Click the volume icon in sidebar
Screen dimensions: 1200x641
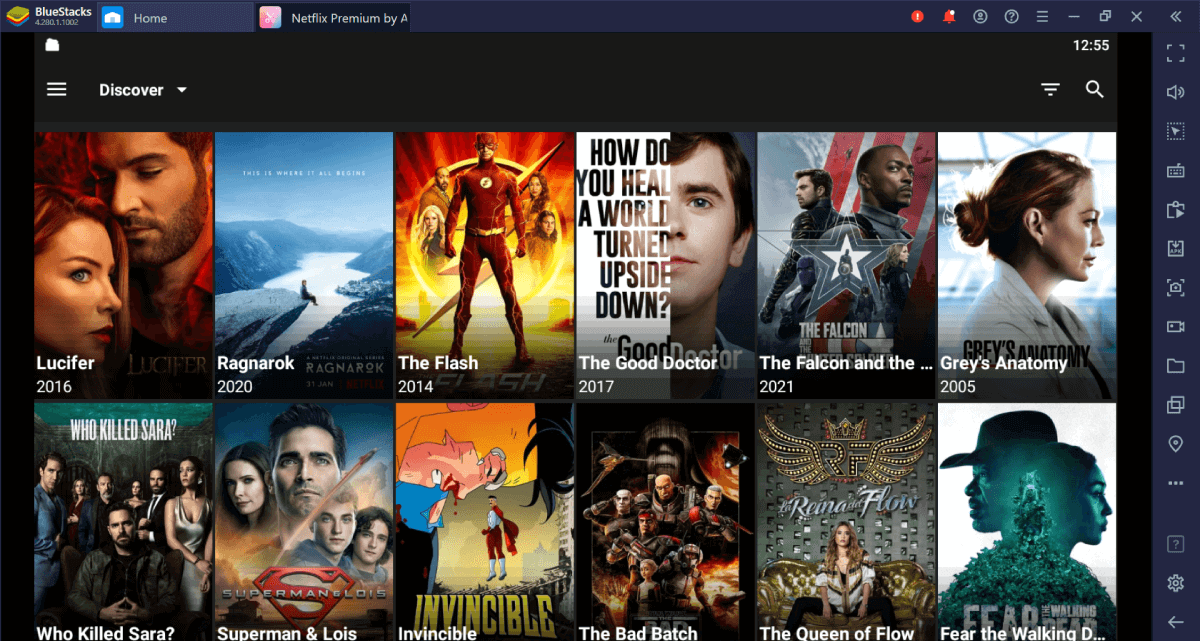1176,92
